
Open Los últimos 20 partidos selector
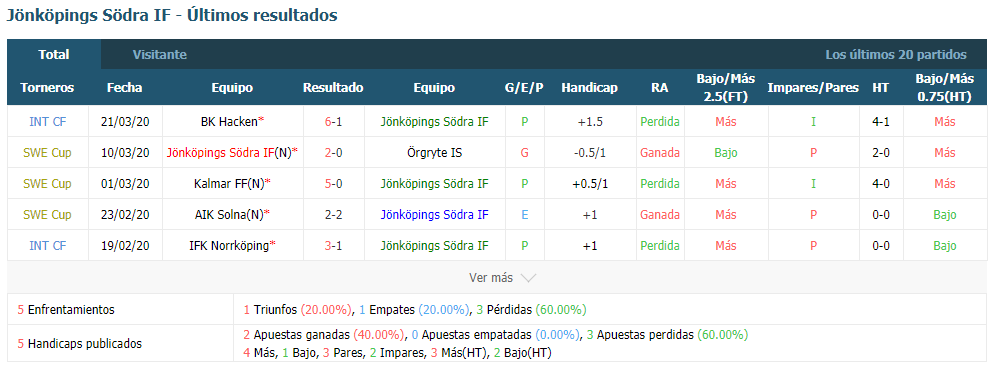pos(896,55)
